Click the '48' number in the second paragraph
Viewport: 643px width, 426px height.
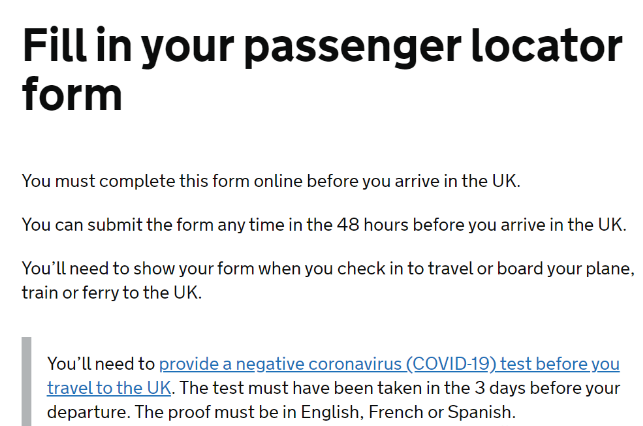coord(348,225)
